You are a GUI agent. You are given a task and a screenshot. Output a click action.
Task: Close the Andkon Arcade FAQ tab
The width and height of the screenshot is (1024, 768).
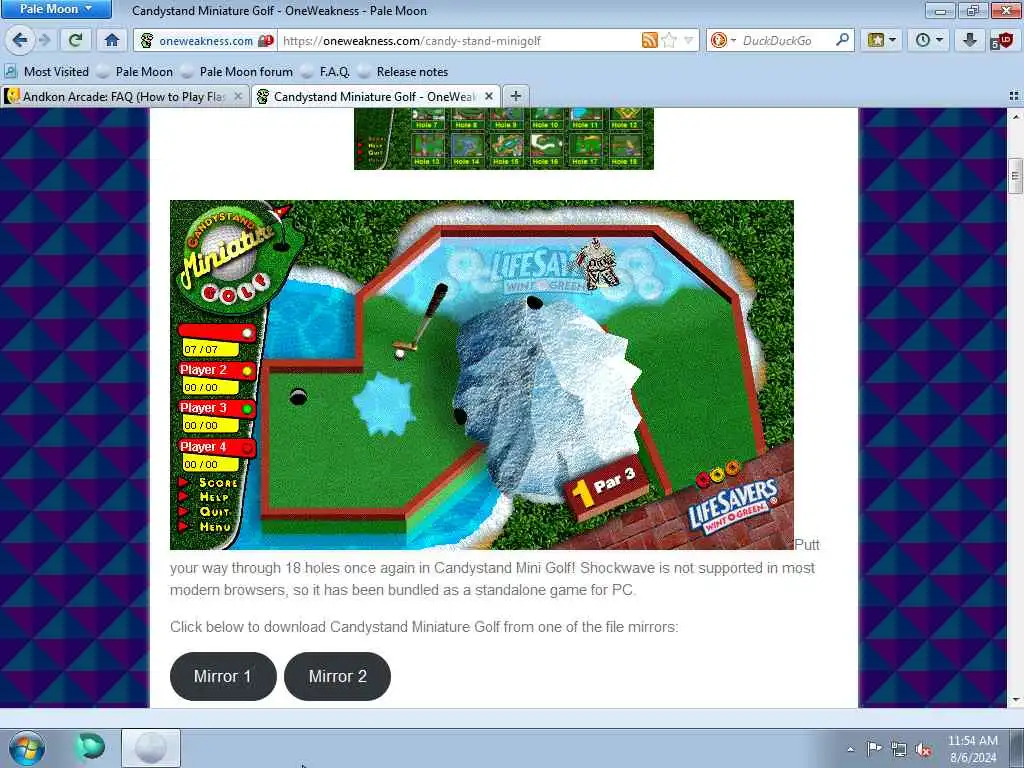(238, 97)
